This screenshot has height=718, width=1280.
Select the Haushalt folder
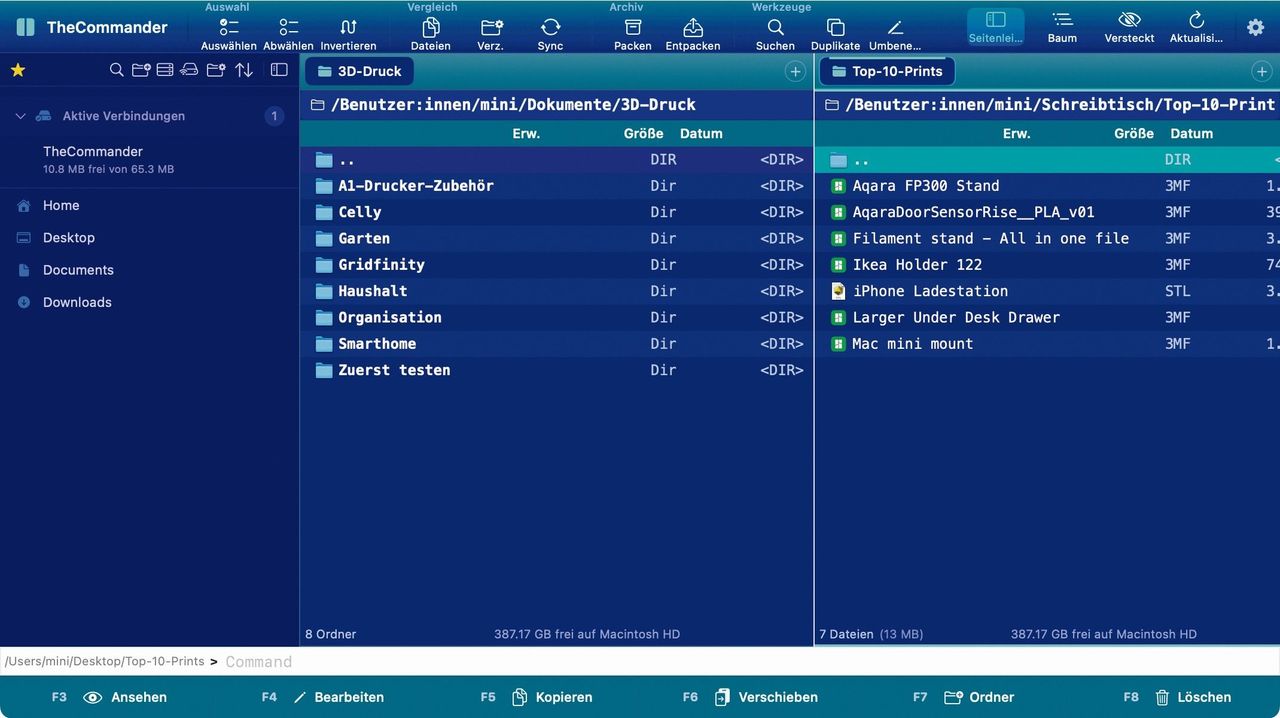tap(556, 291)
